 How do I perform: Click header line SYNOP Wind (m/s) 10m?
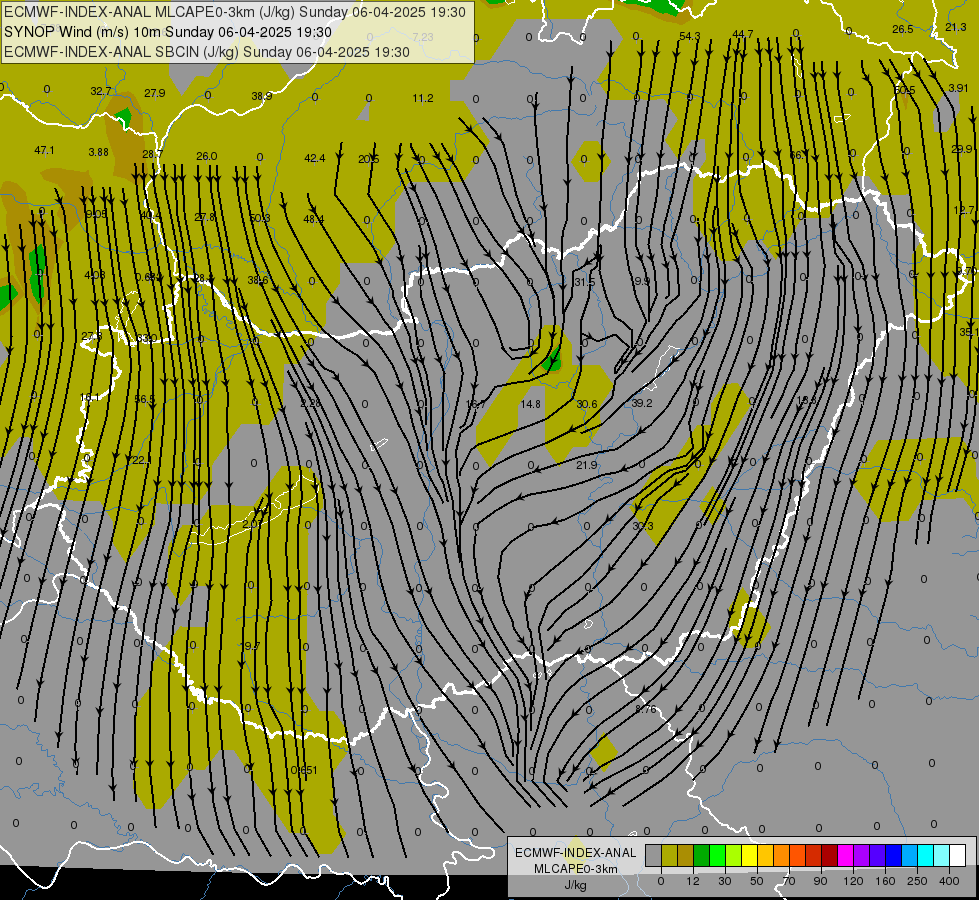click(168, 32)
